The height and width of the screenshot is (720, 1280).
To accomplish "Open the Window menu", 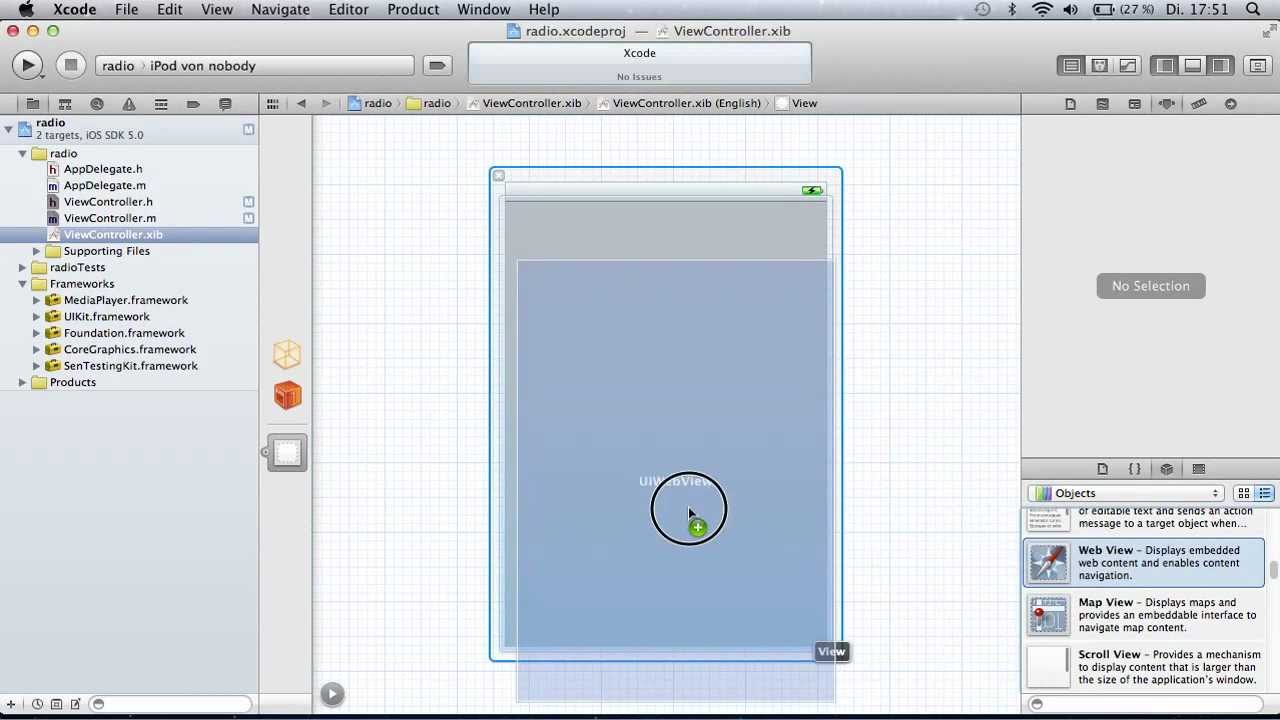I will [484, 10].
